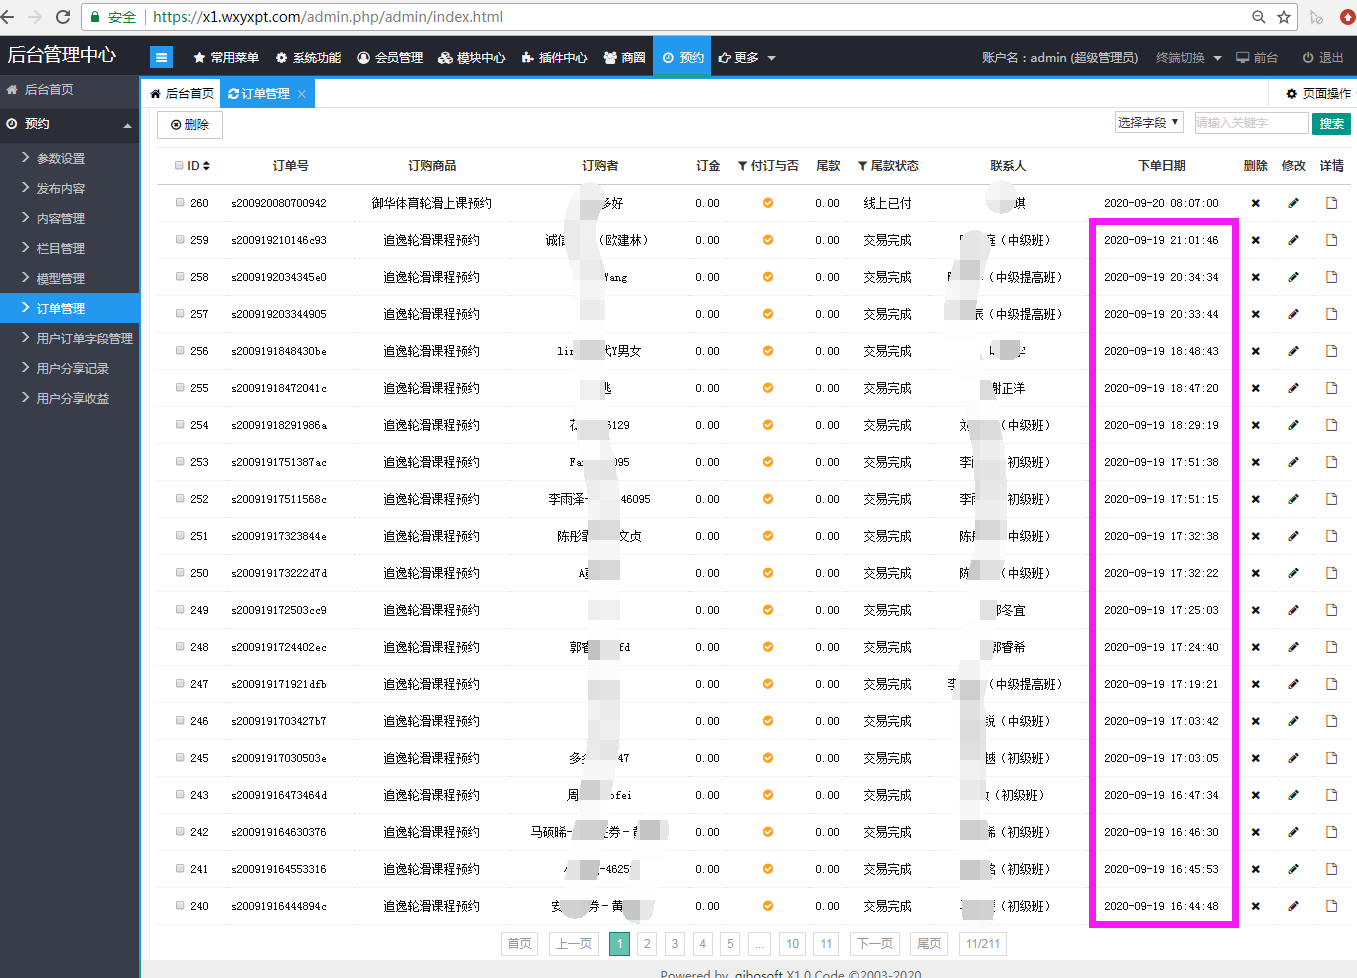
Task: Open the 选择字段 field dropdown
Action: pyautogui.click(x=1149, y=122)
